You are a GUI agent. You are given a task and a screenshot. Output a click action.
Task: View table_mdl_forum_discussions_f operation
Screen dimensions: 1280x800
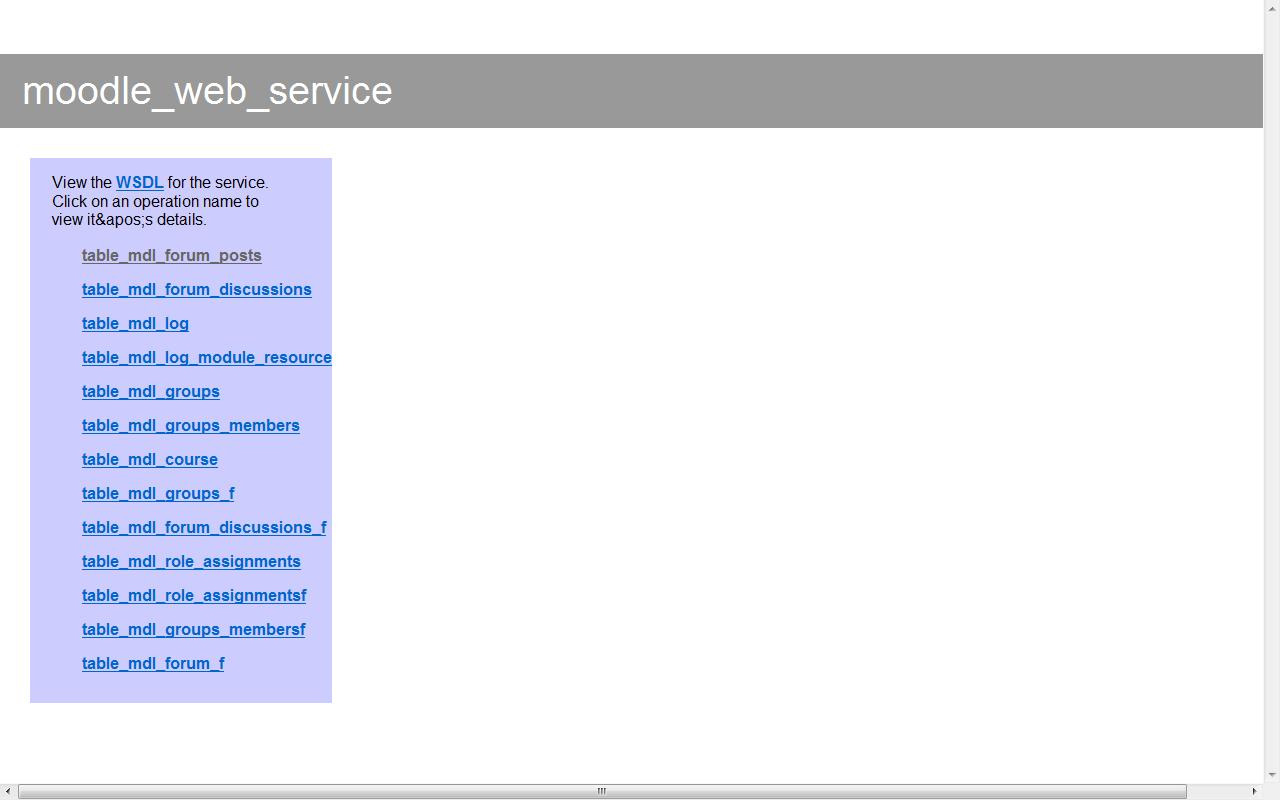(204, 527)
